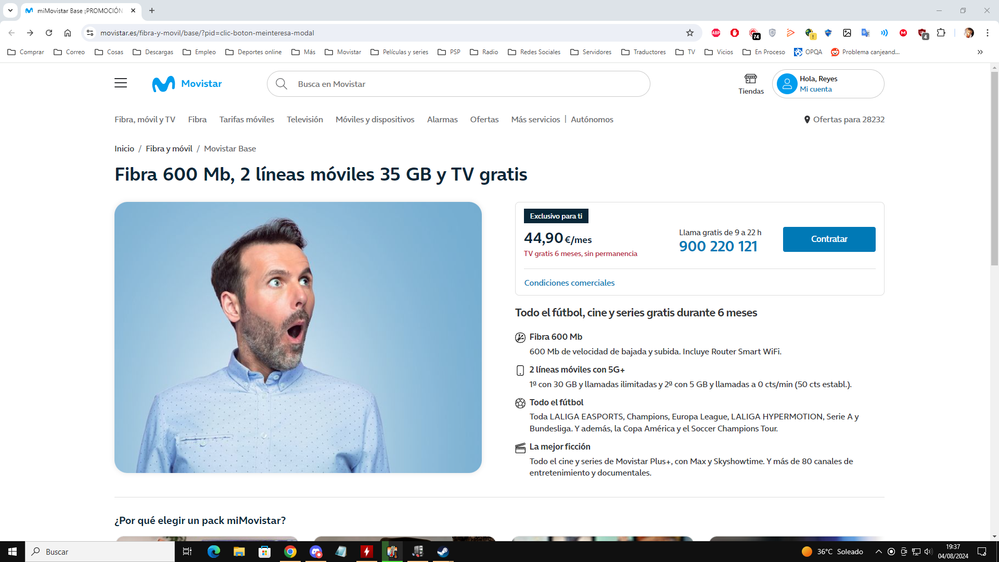
Task: Click the Contratar button
Action: [x=829, y=239]
